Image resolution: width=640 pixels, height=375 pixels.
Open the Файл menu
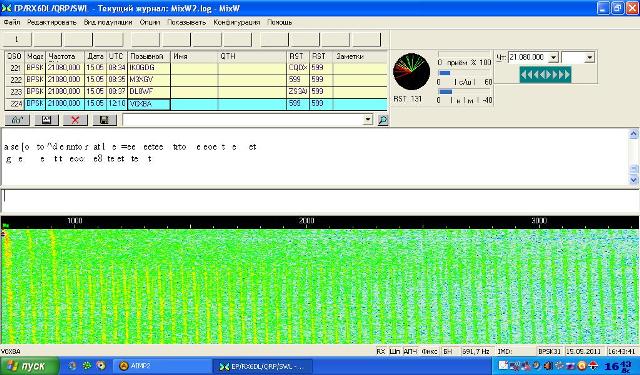click(11, 22)
